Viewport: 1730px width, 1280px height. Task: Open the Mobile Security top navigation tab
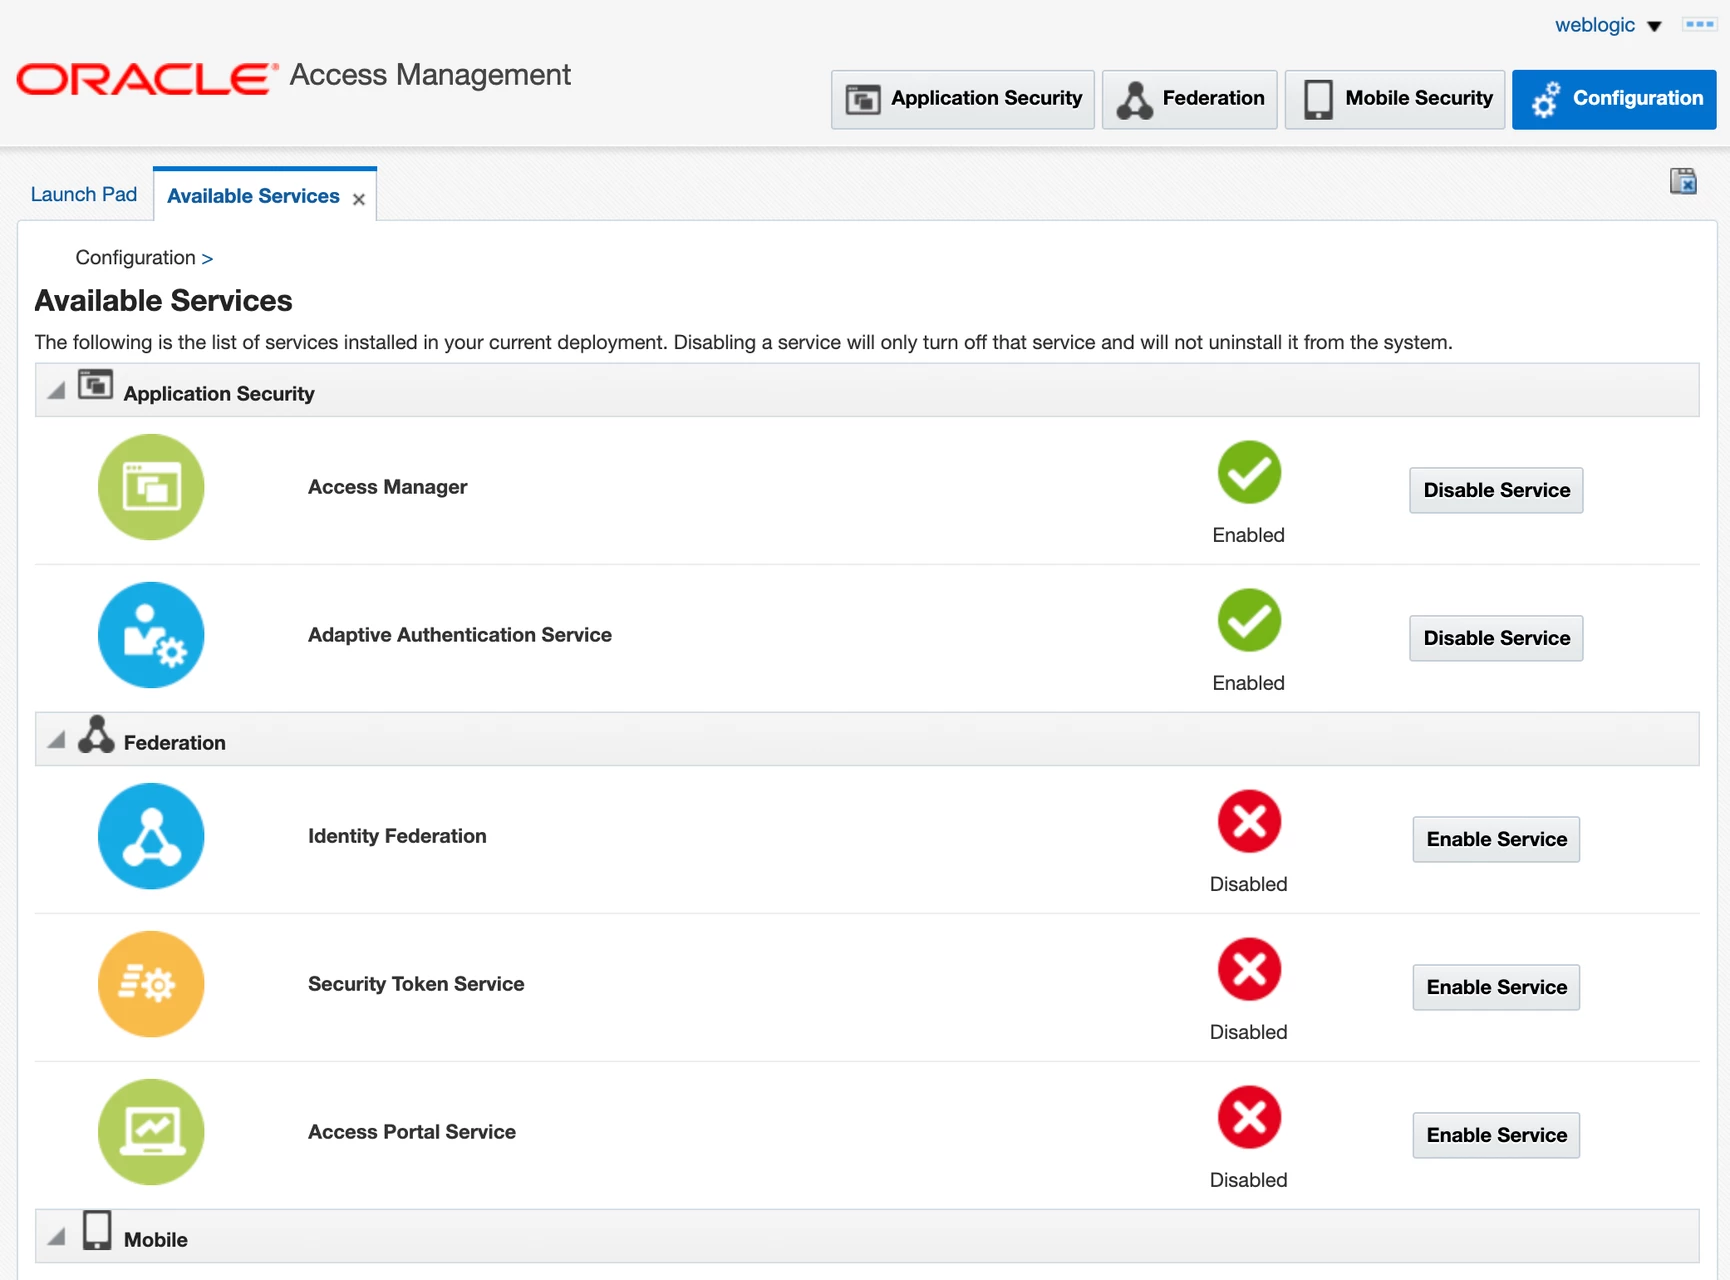click(1395, 98)
